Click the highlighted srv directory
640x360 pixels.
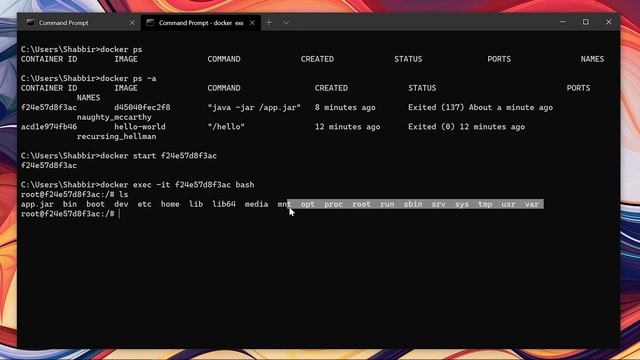click(x=439, y=204)
